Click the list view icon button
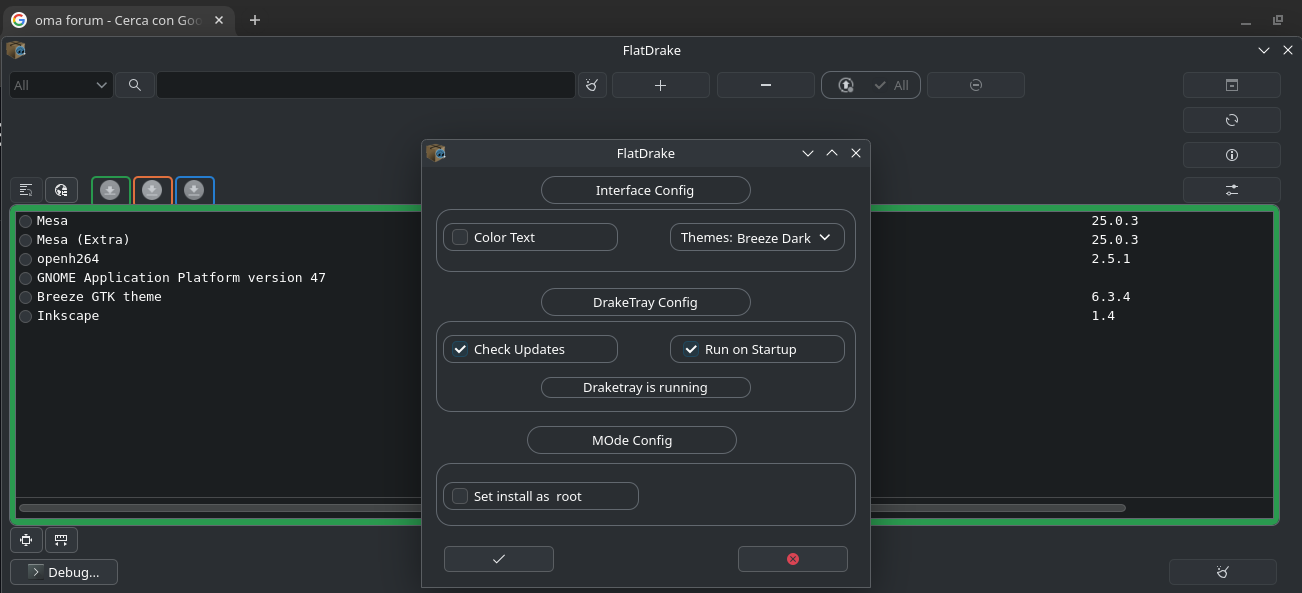Image resolution: width=1302 pixels, height=593 pixels. (27, 190)
